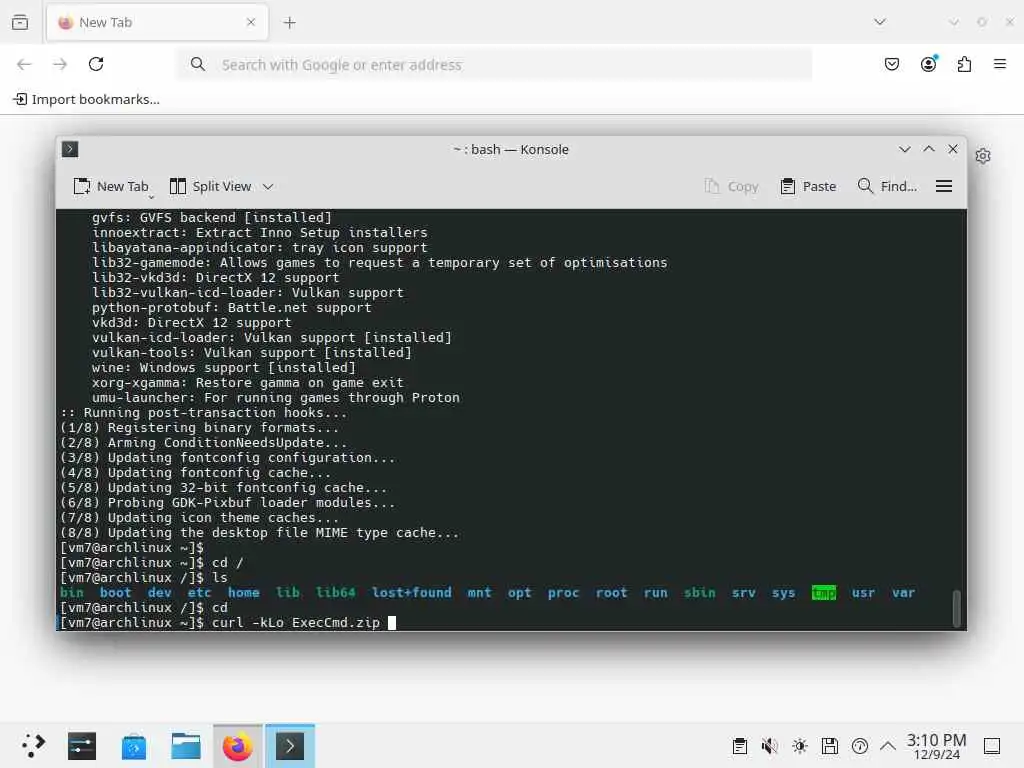Expand the list all tabs chevron
The image size is (1024, 768).
(x=880, y=22)
